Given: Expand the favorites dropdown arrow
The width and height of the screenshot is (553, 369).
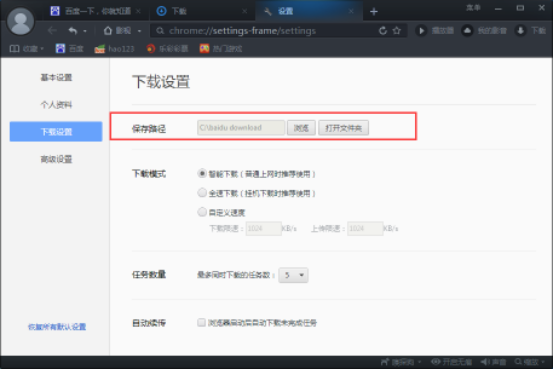Looking at the screenshot, I should click(42, 49).
